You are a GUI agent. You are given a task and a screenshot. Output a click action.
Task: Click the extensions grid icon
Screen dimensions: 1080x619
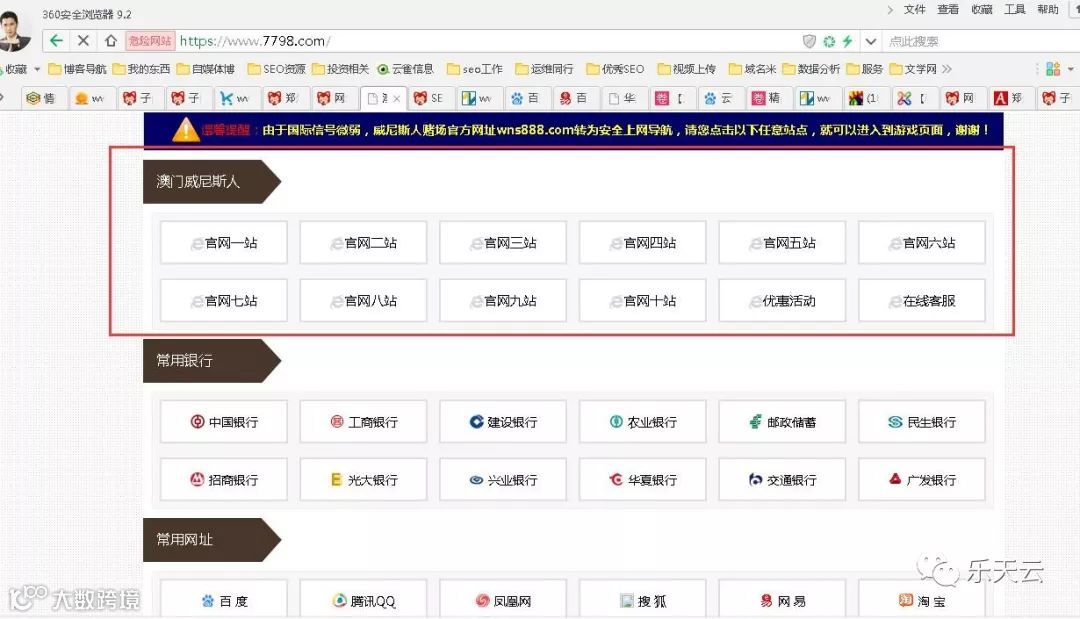pos(1053,69)
